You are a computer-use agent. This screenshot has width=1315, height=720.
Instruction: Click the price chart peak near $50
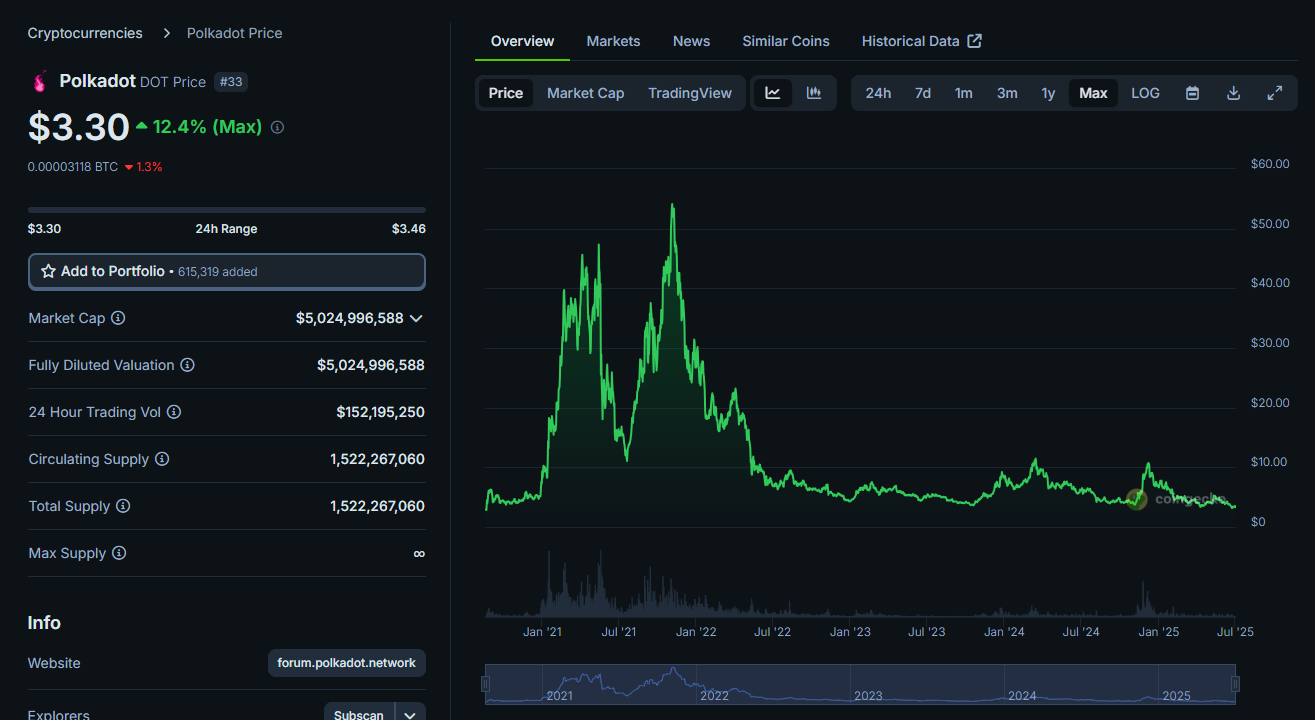coord(673,206)
